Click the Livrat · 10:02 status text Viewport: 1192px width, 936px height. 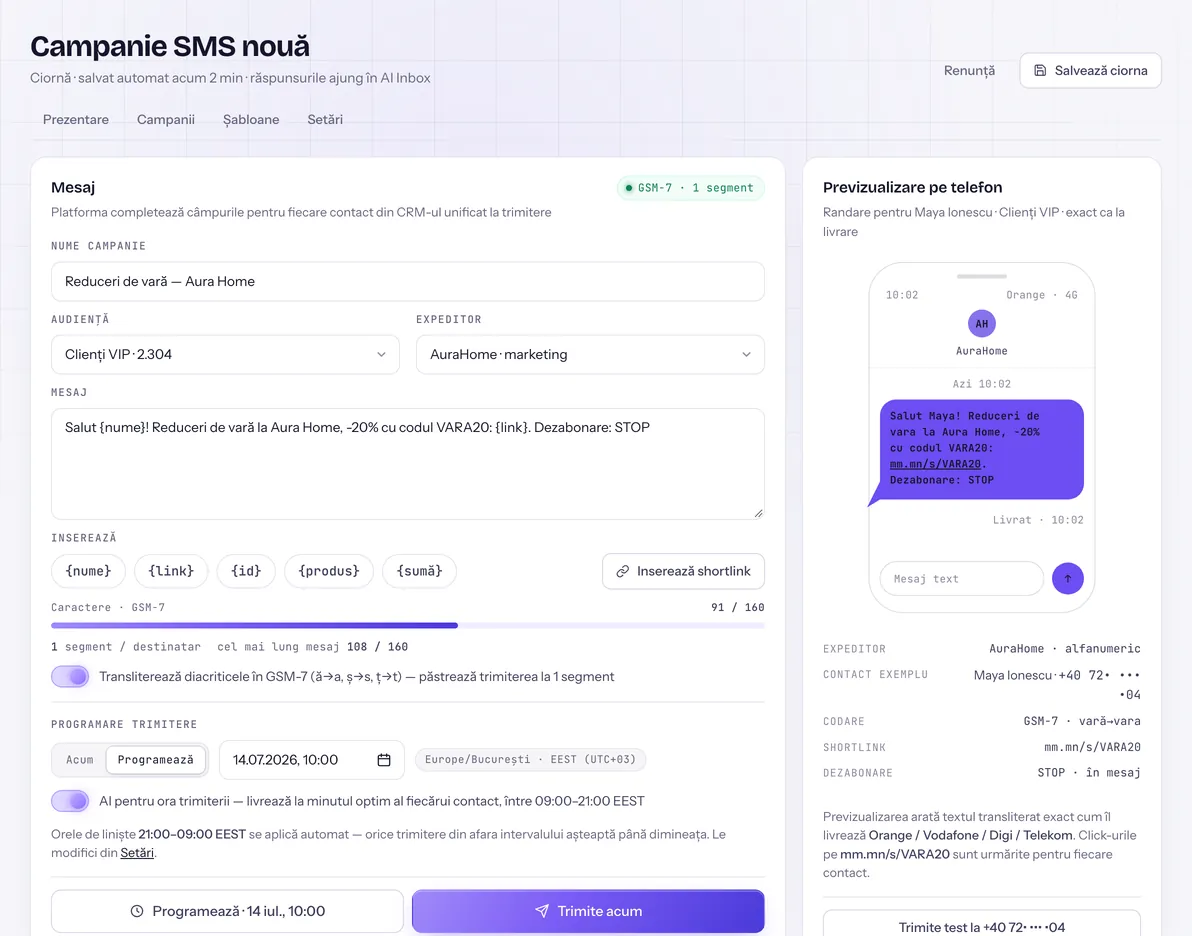click(1038, 520)
